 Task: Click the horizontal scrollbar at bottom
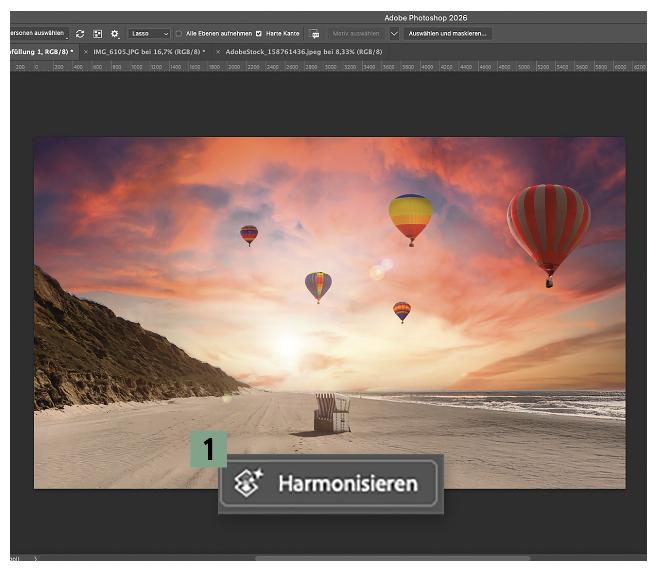coord(392,559)
